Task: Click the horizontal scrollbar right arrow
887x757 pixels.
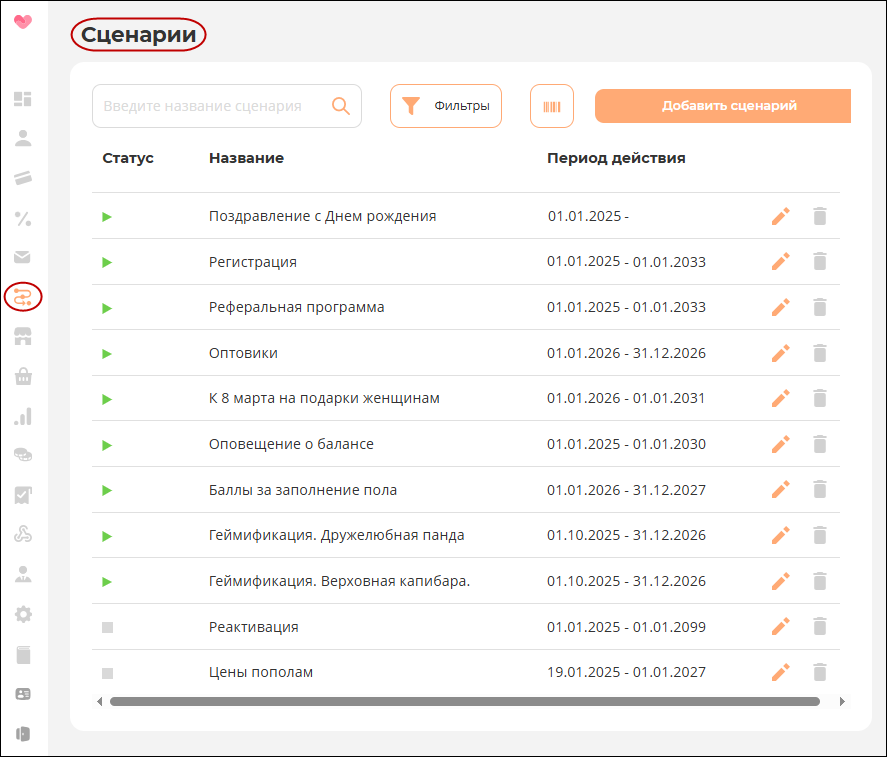Action: click(x=842, y=702)
